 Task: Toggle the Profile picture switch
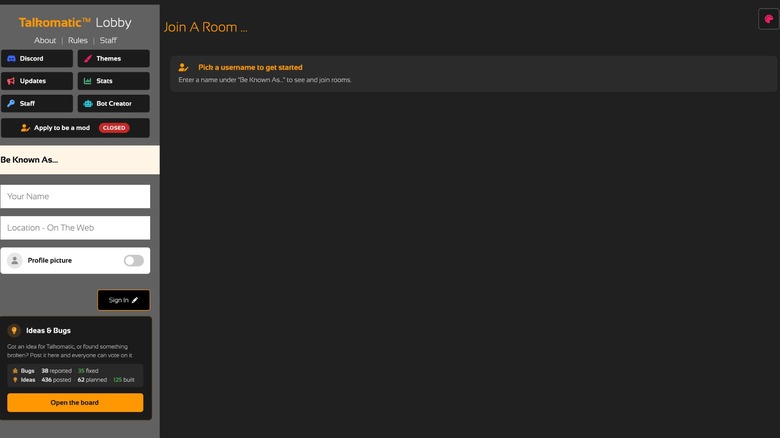[134, 260]
